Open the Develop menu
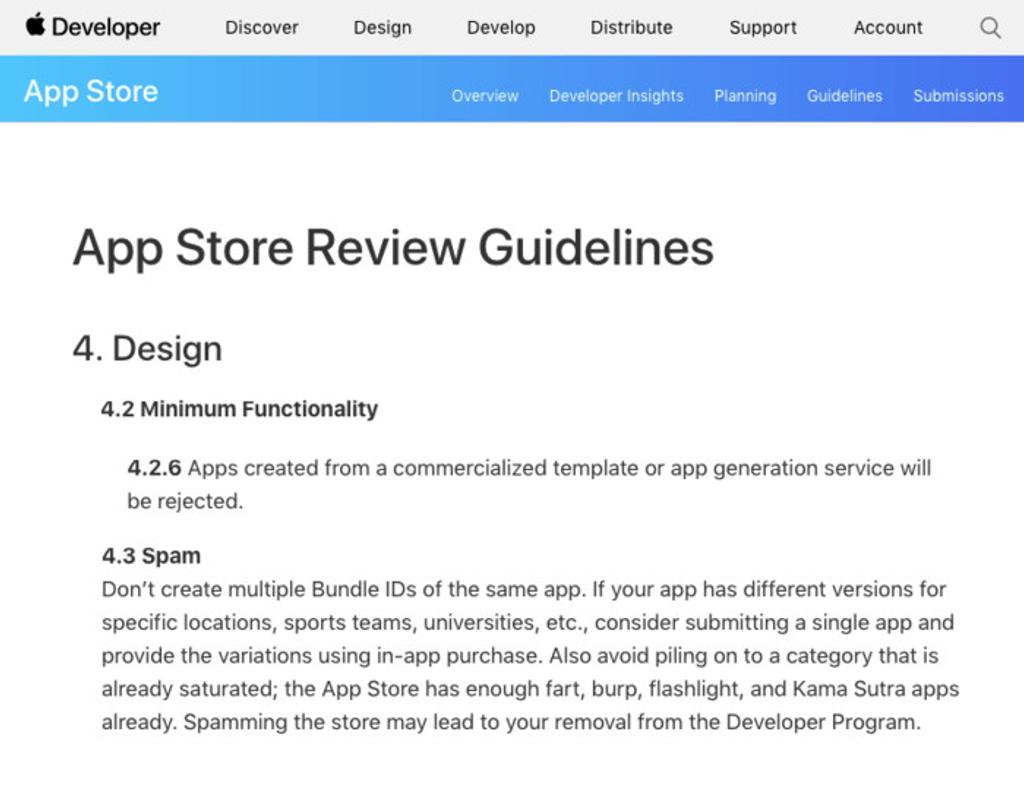The height and width of the screenshot is (799, 1024). click(x=501, y=28)
